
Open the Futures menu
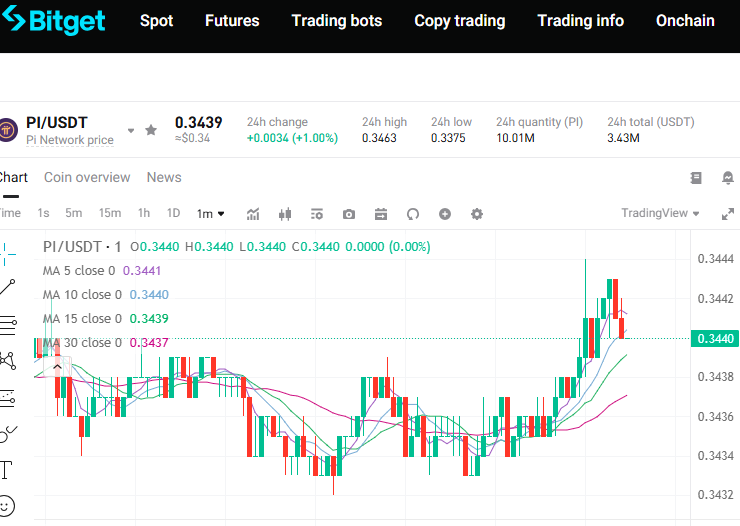coord(231,21)
